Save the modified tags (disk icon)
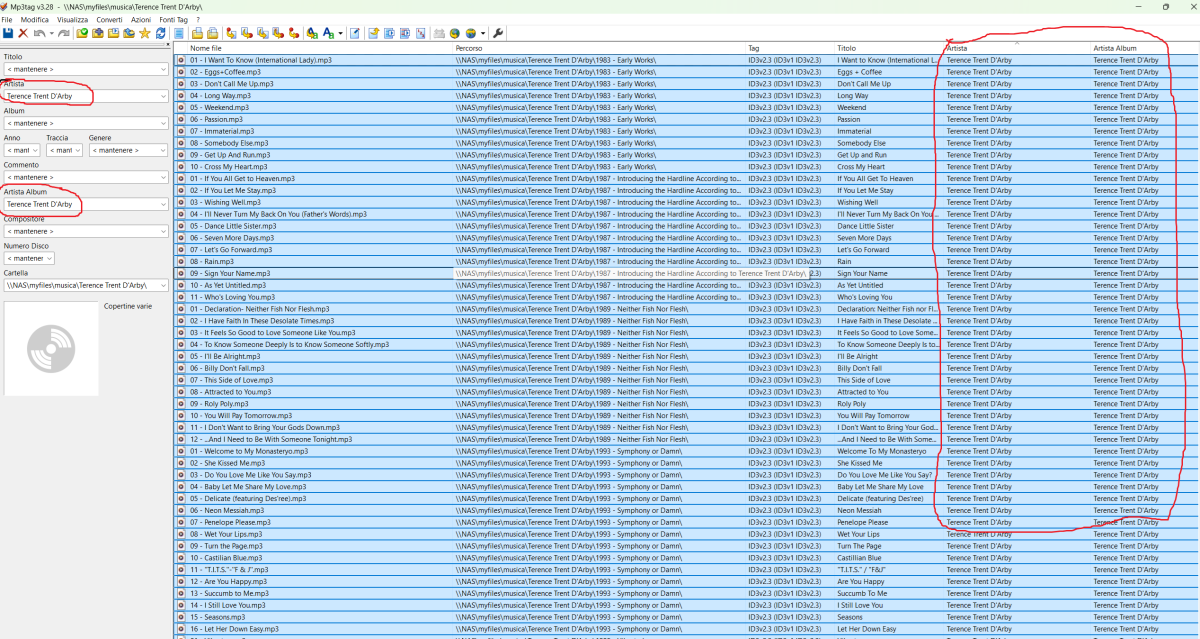 click(x=9, y=33)
